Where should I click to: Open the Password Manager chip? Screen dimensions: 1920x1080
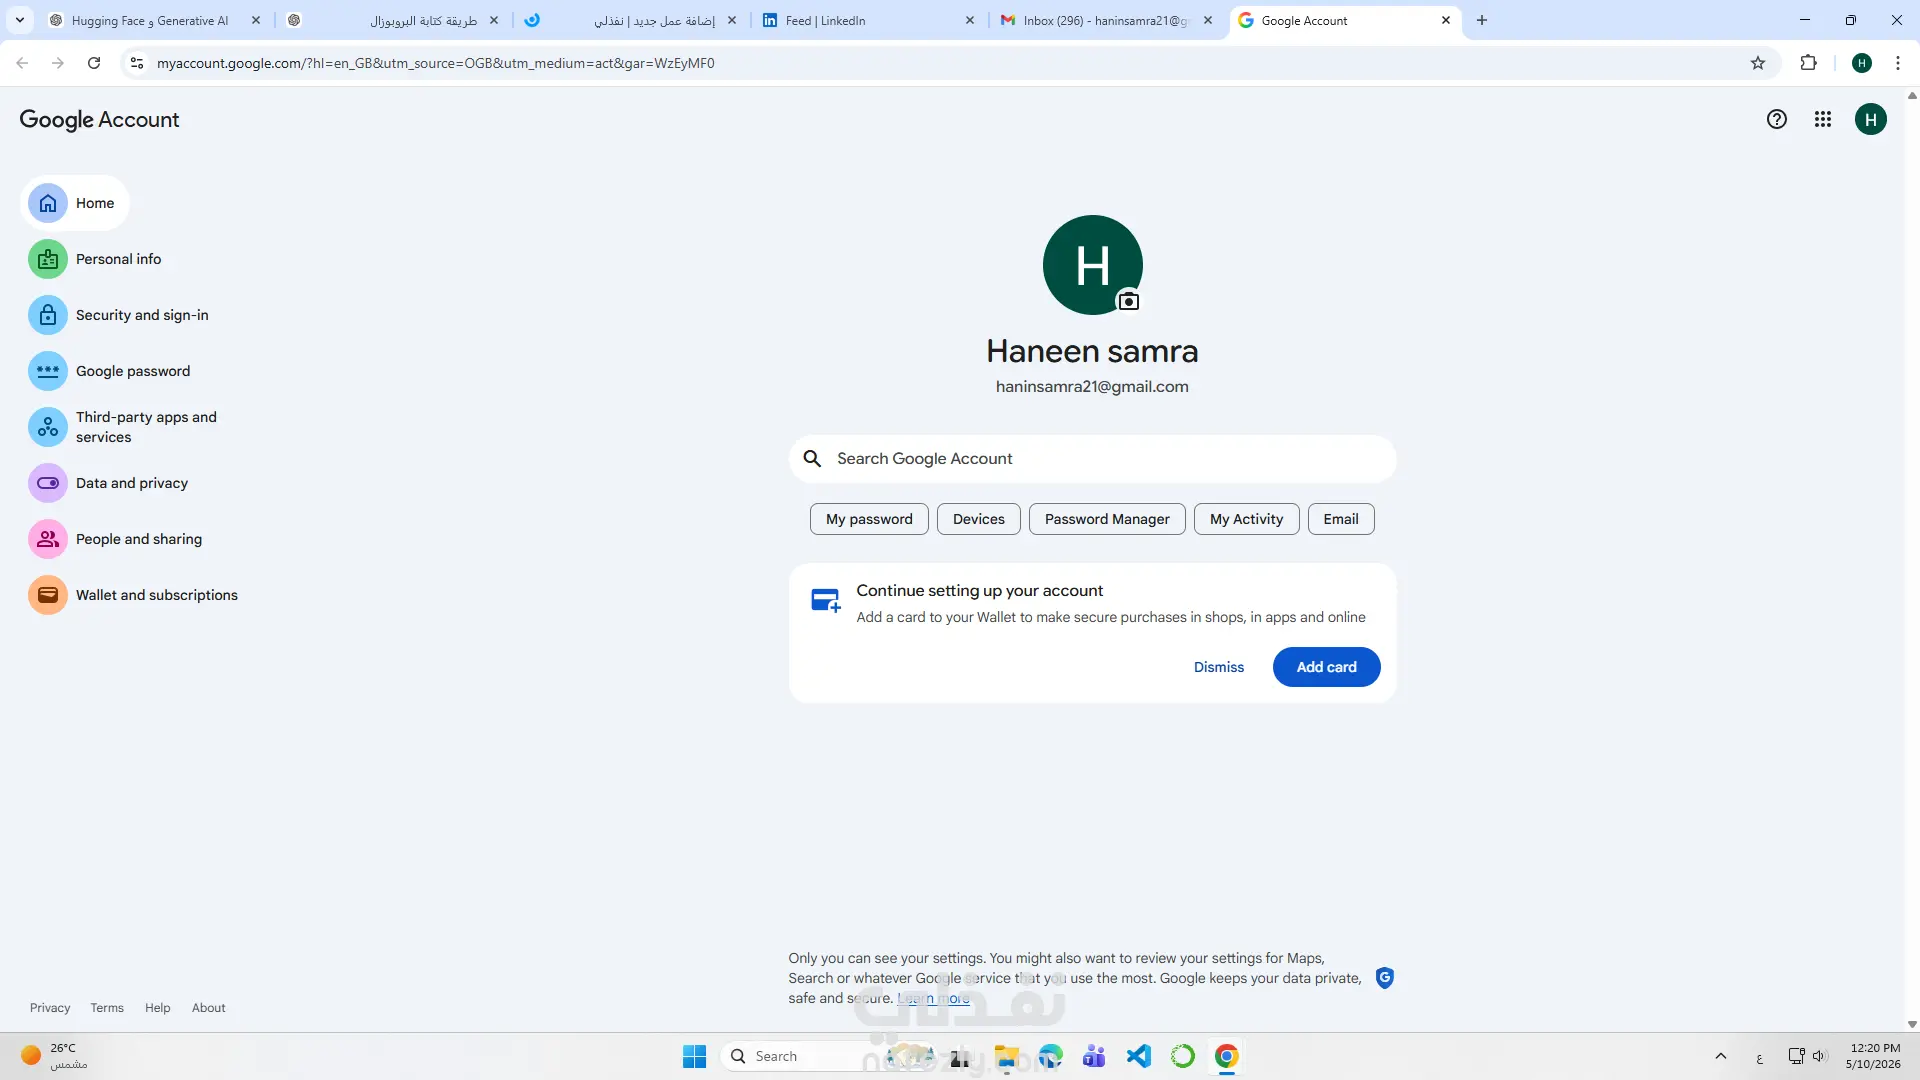pyautogui.click(x=1107, y=519)
